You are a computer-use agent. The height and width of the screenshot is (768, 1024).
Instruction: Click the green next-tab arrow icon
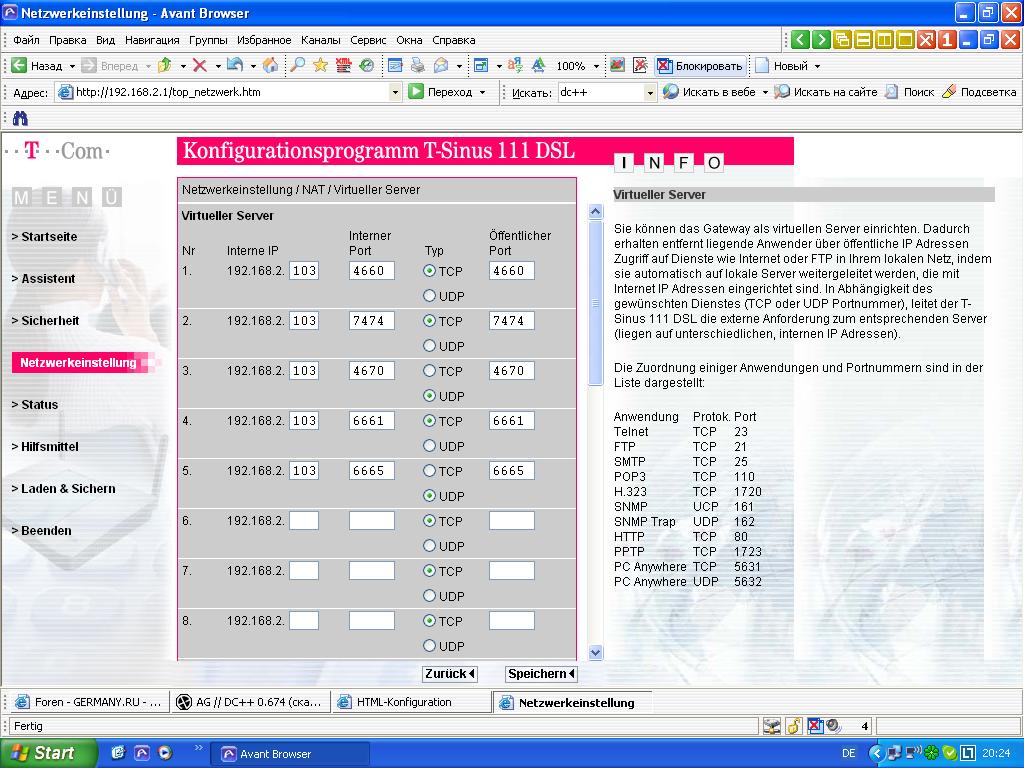tap(821, 40)
